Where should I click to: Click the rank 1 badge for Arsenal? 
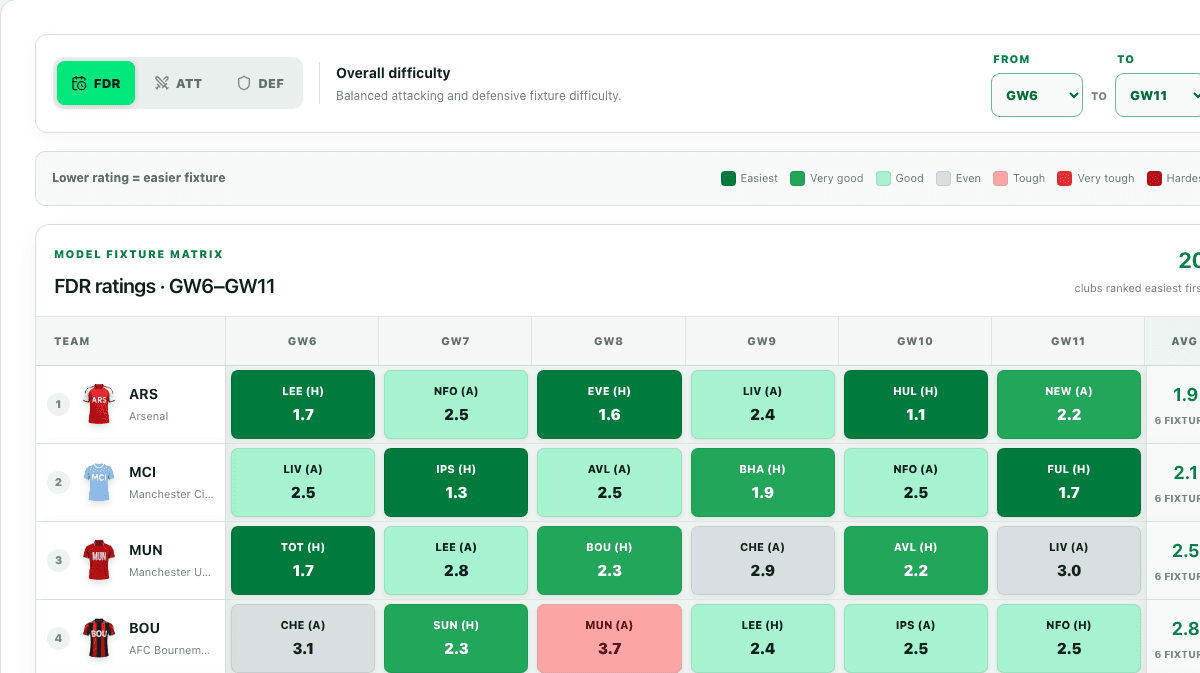click(x=58, y=404)
